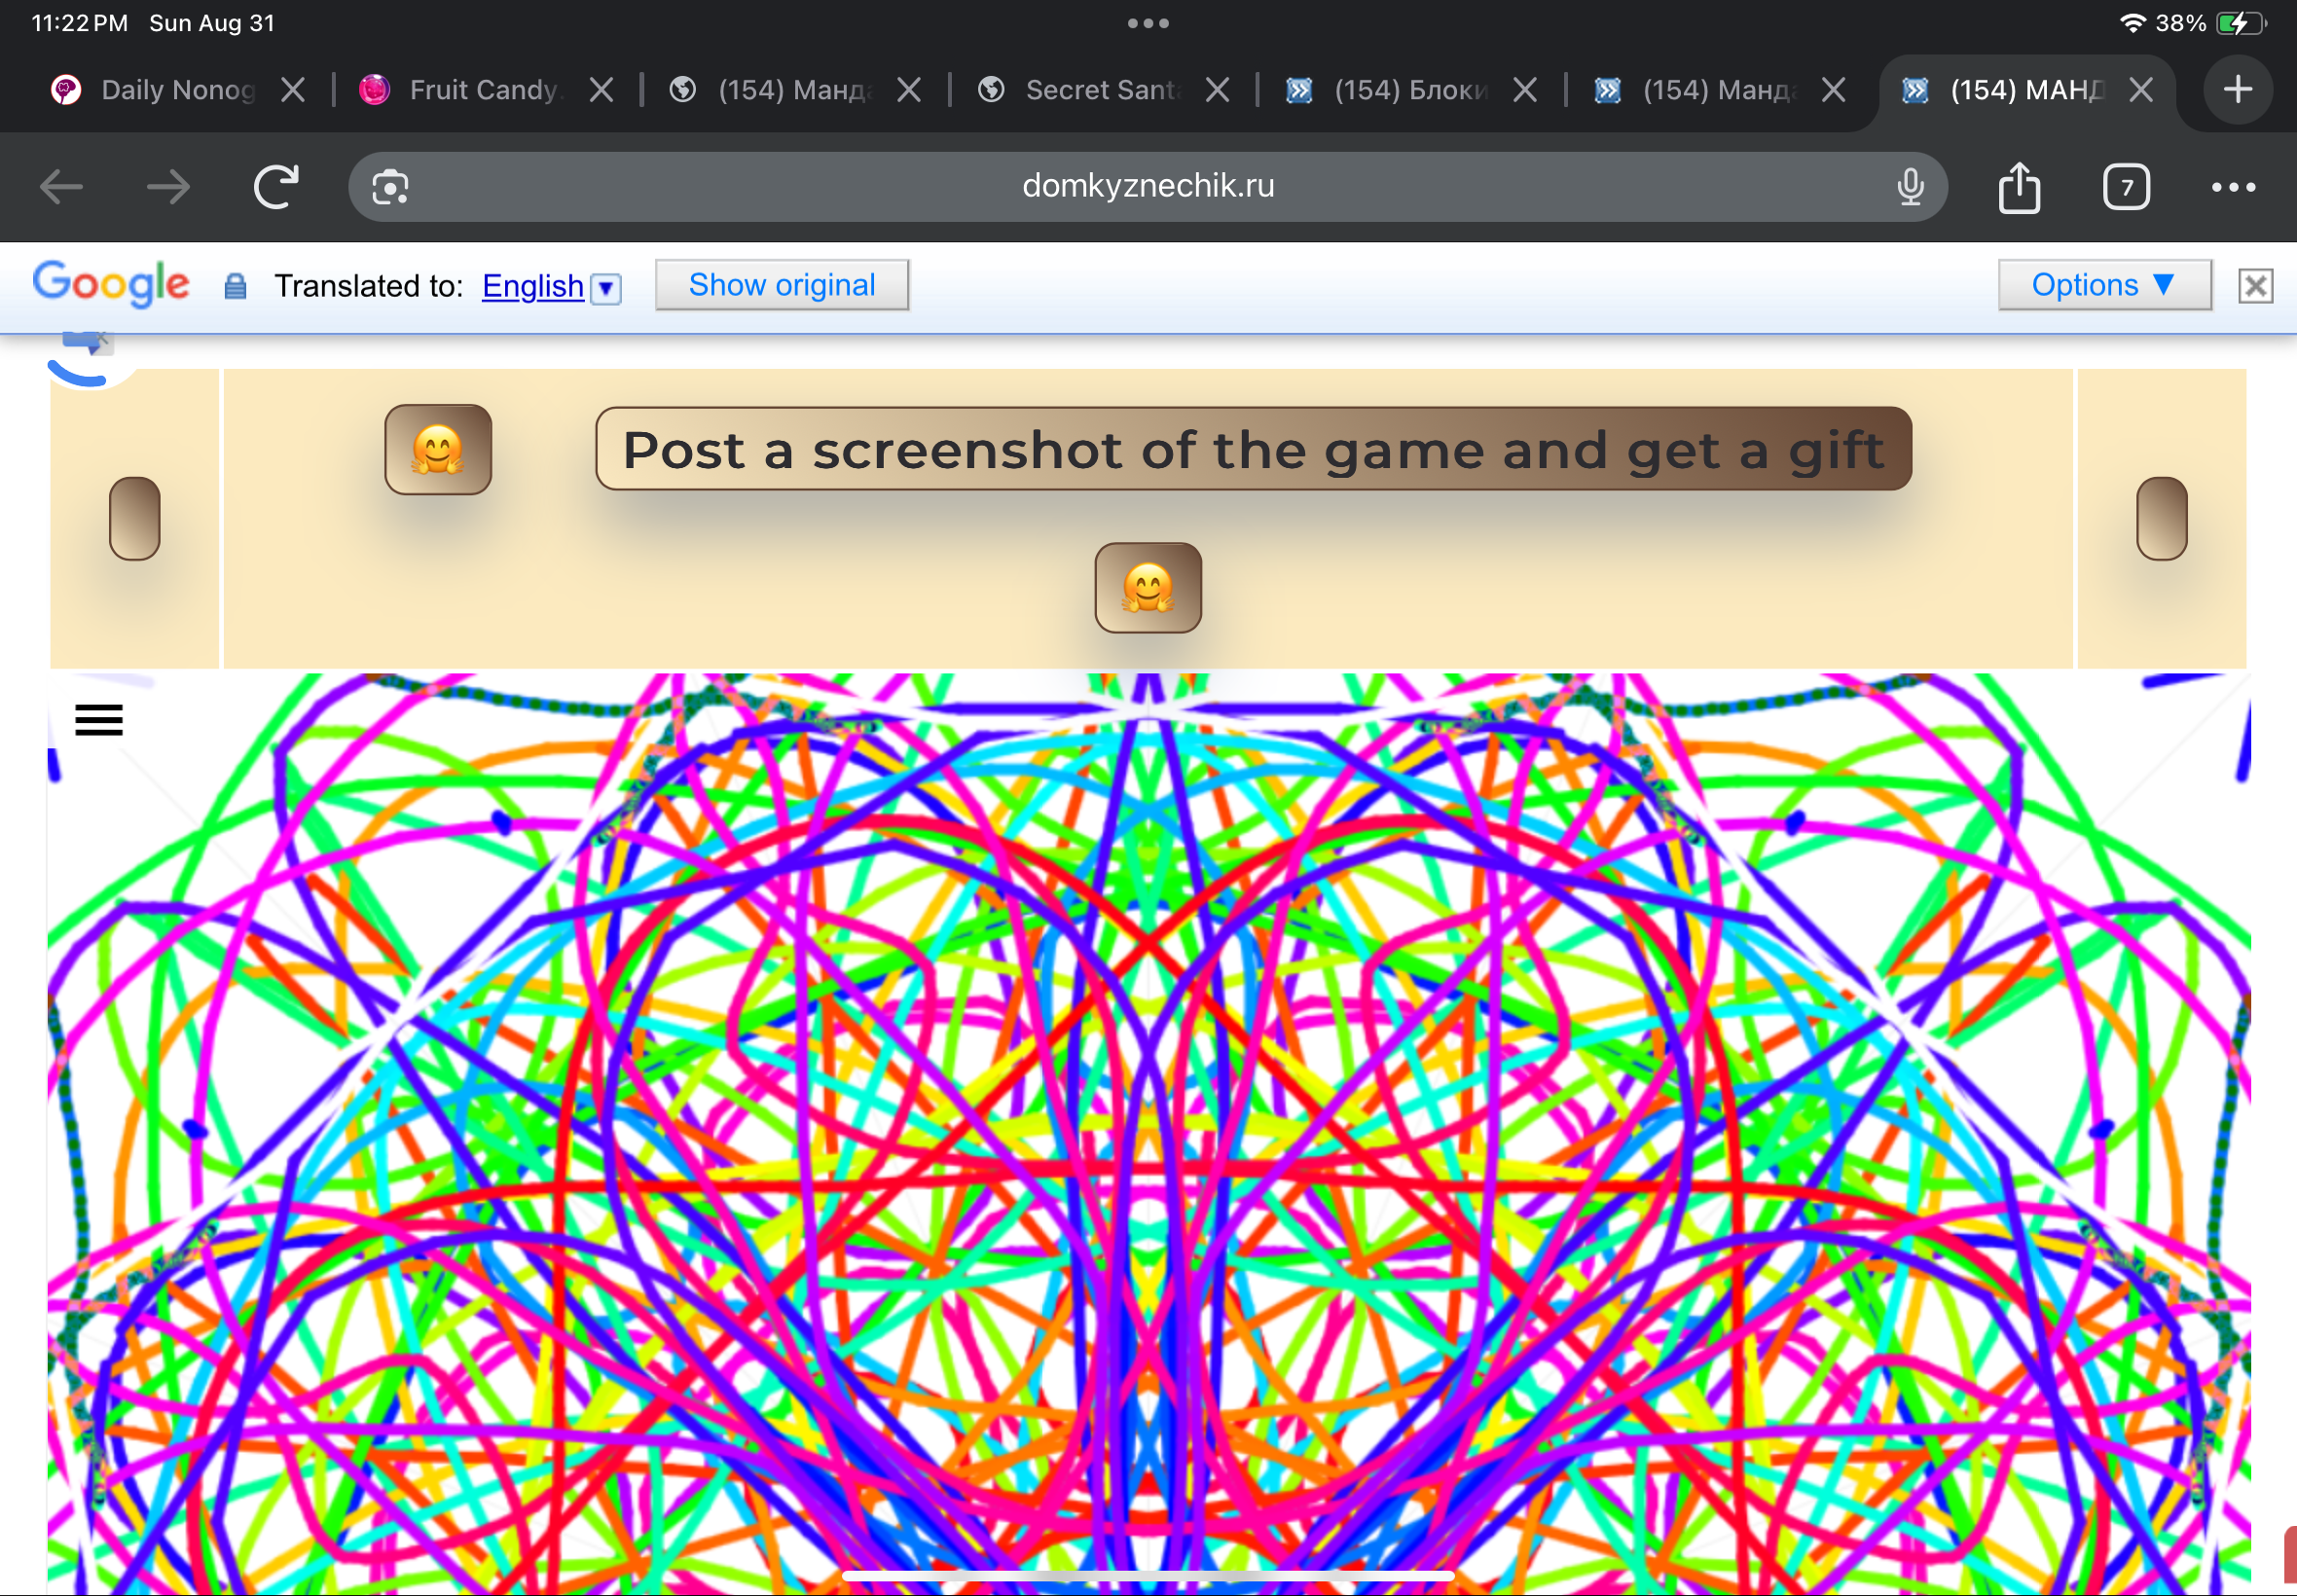The image size is (2297, 1596).
Task: Close the Google Translate bar
Action: point(2255,286)
